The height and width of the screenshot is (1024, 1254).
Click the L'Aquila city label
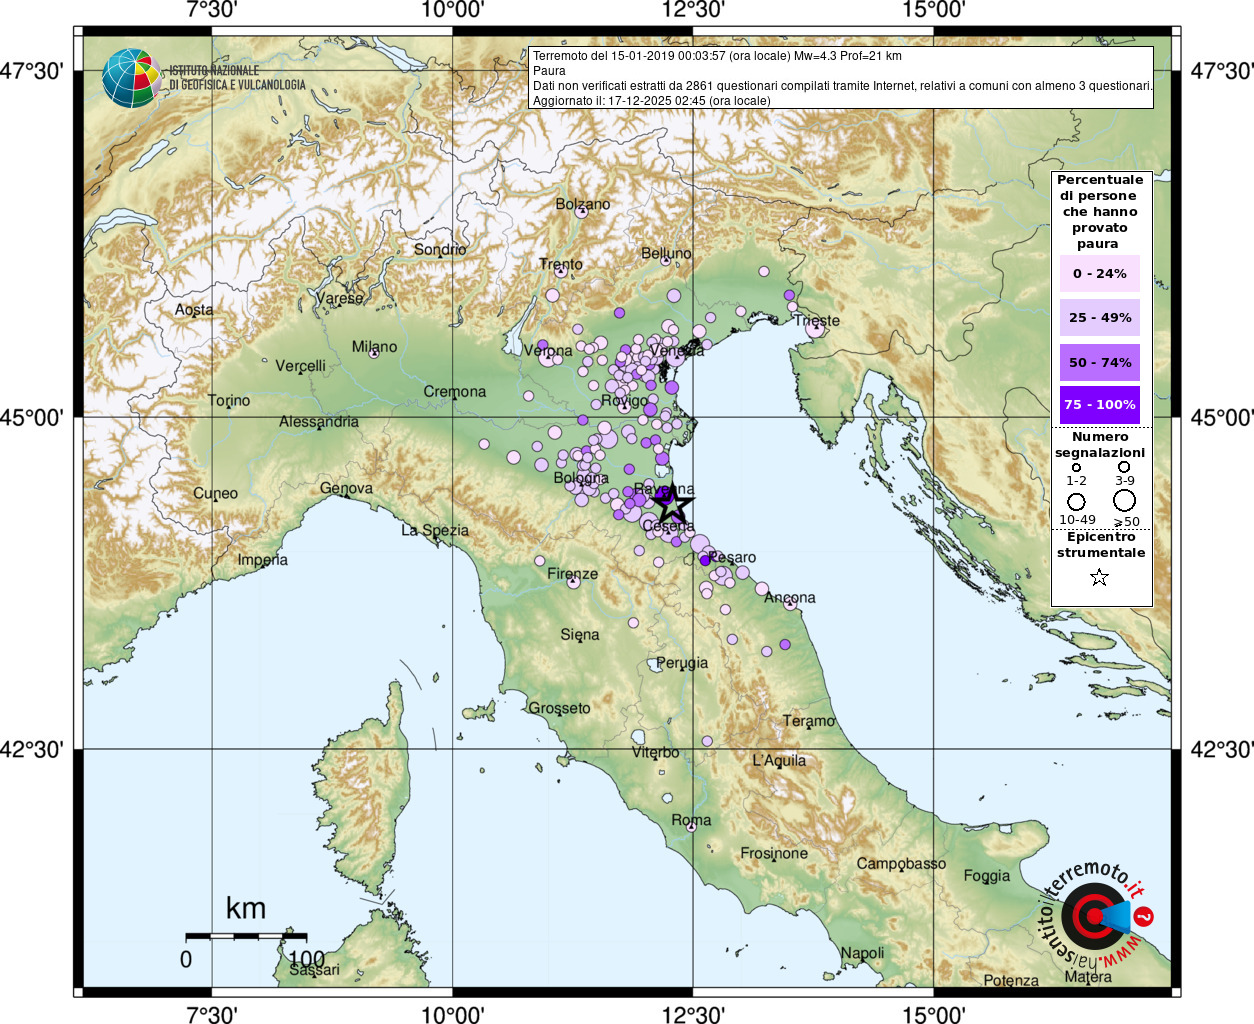coord(779,760)
